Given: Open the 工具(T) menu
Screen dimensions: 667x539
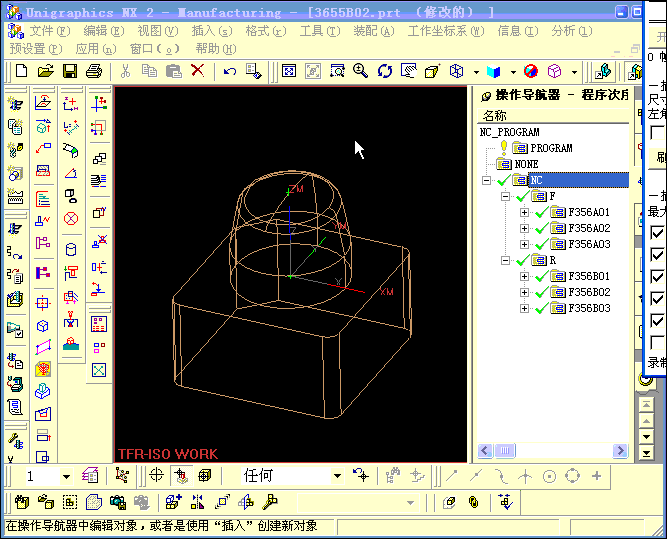Looking at the screenshot, I should click(320, 31).
